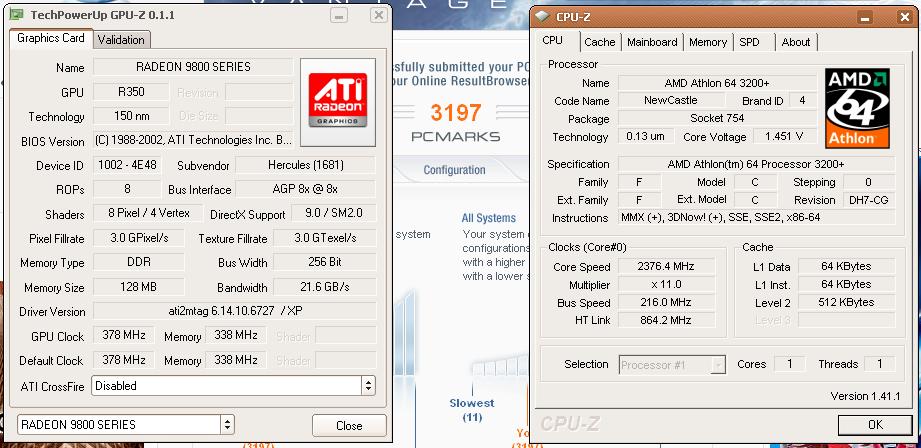Click the Version 1.41.1 text
The image size is (921, 448).
[x=865, y=396]
